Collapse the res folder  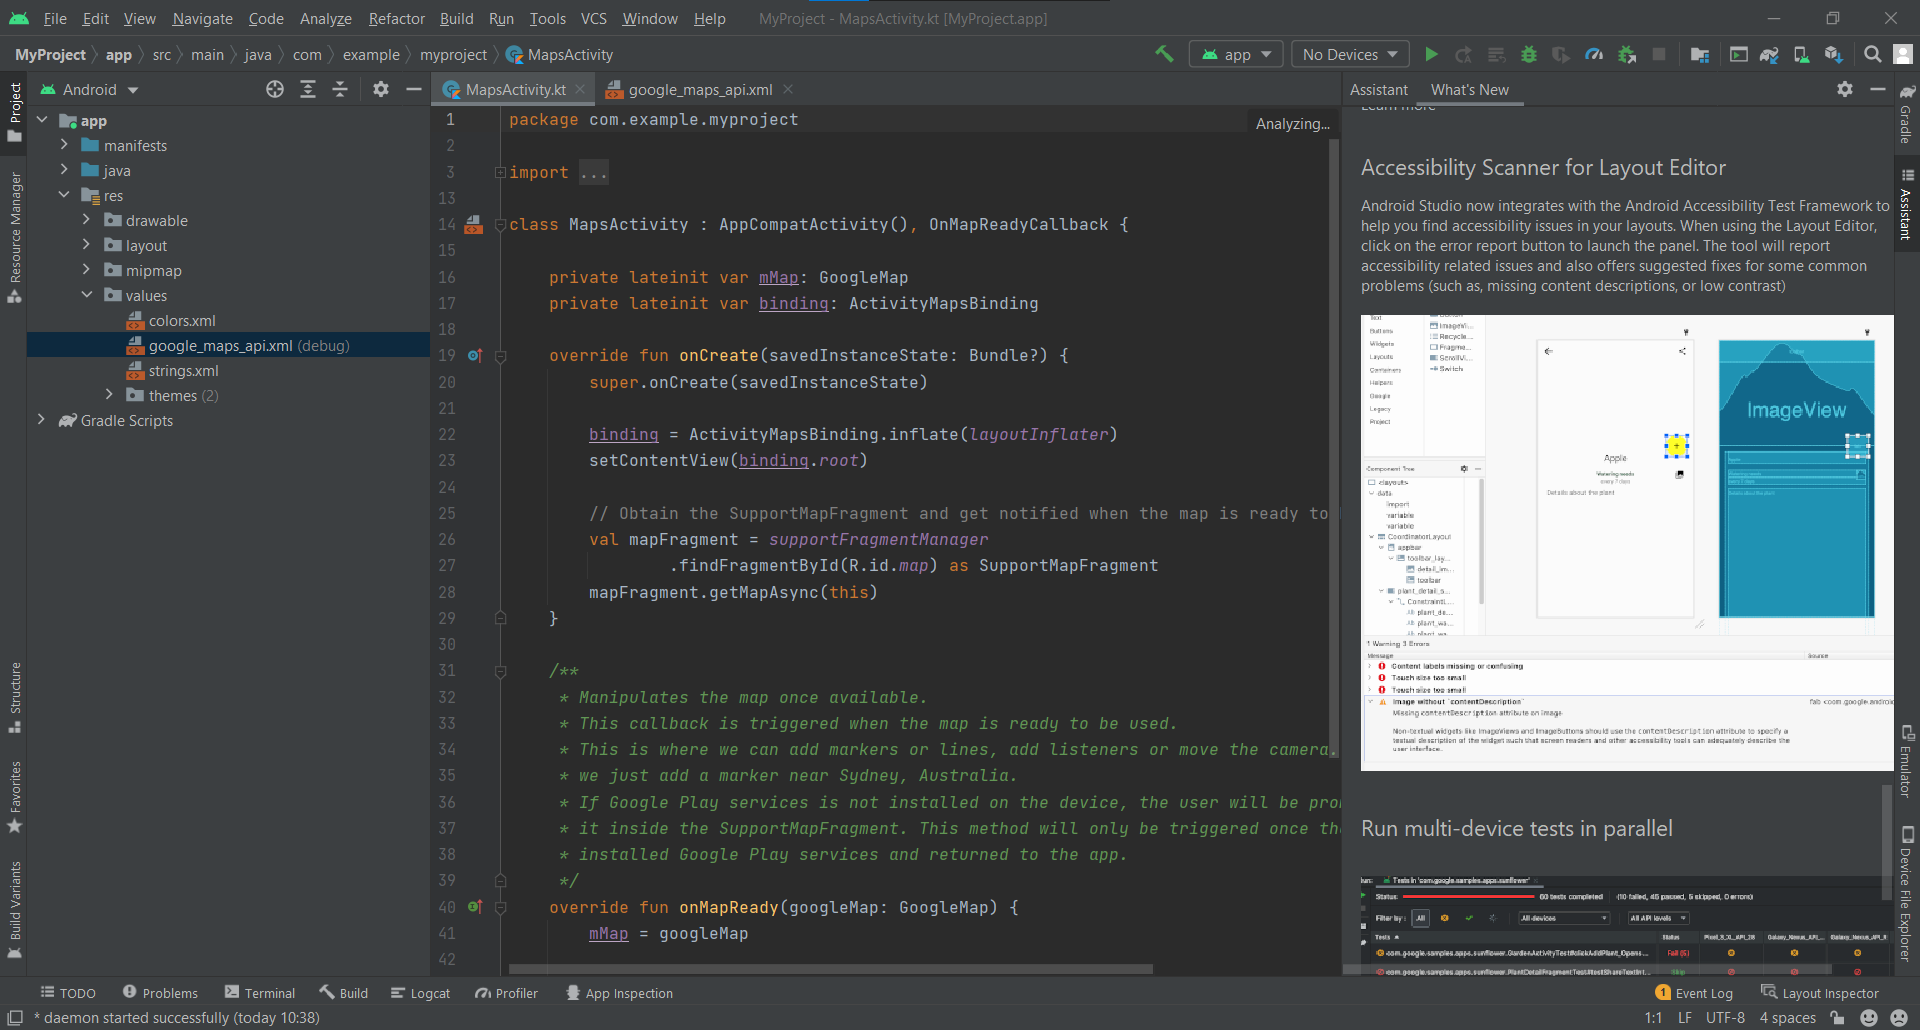64,195
